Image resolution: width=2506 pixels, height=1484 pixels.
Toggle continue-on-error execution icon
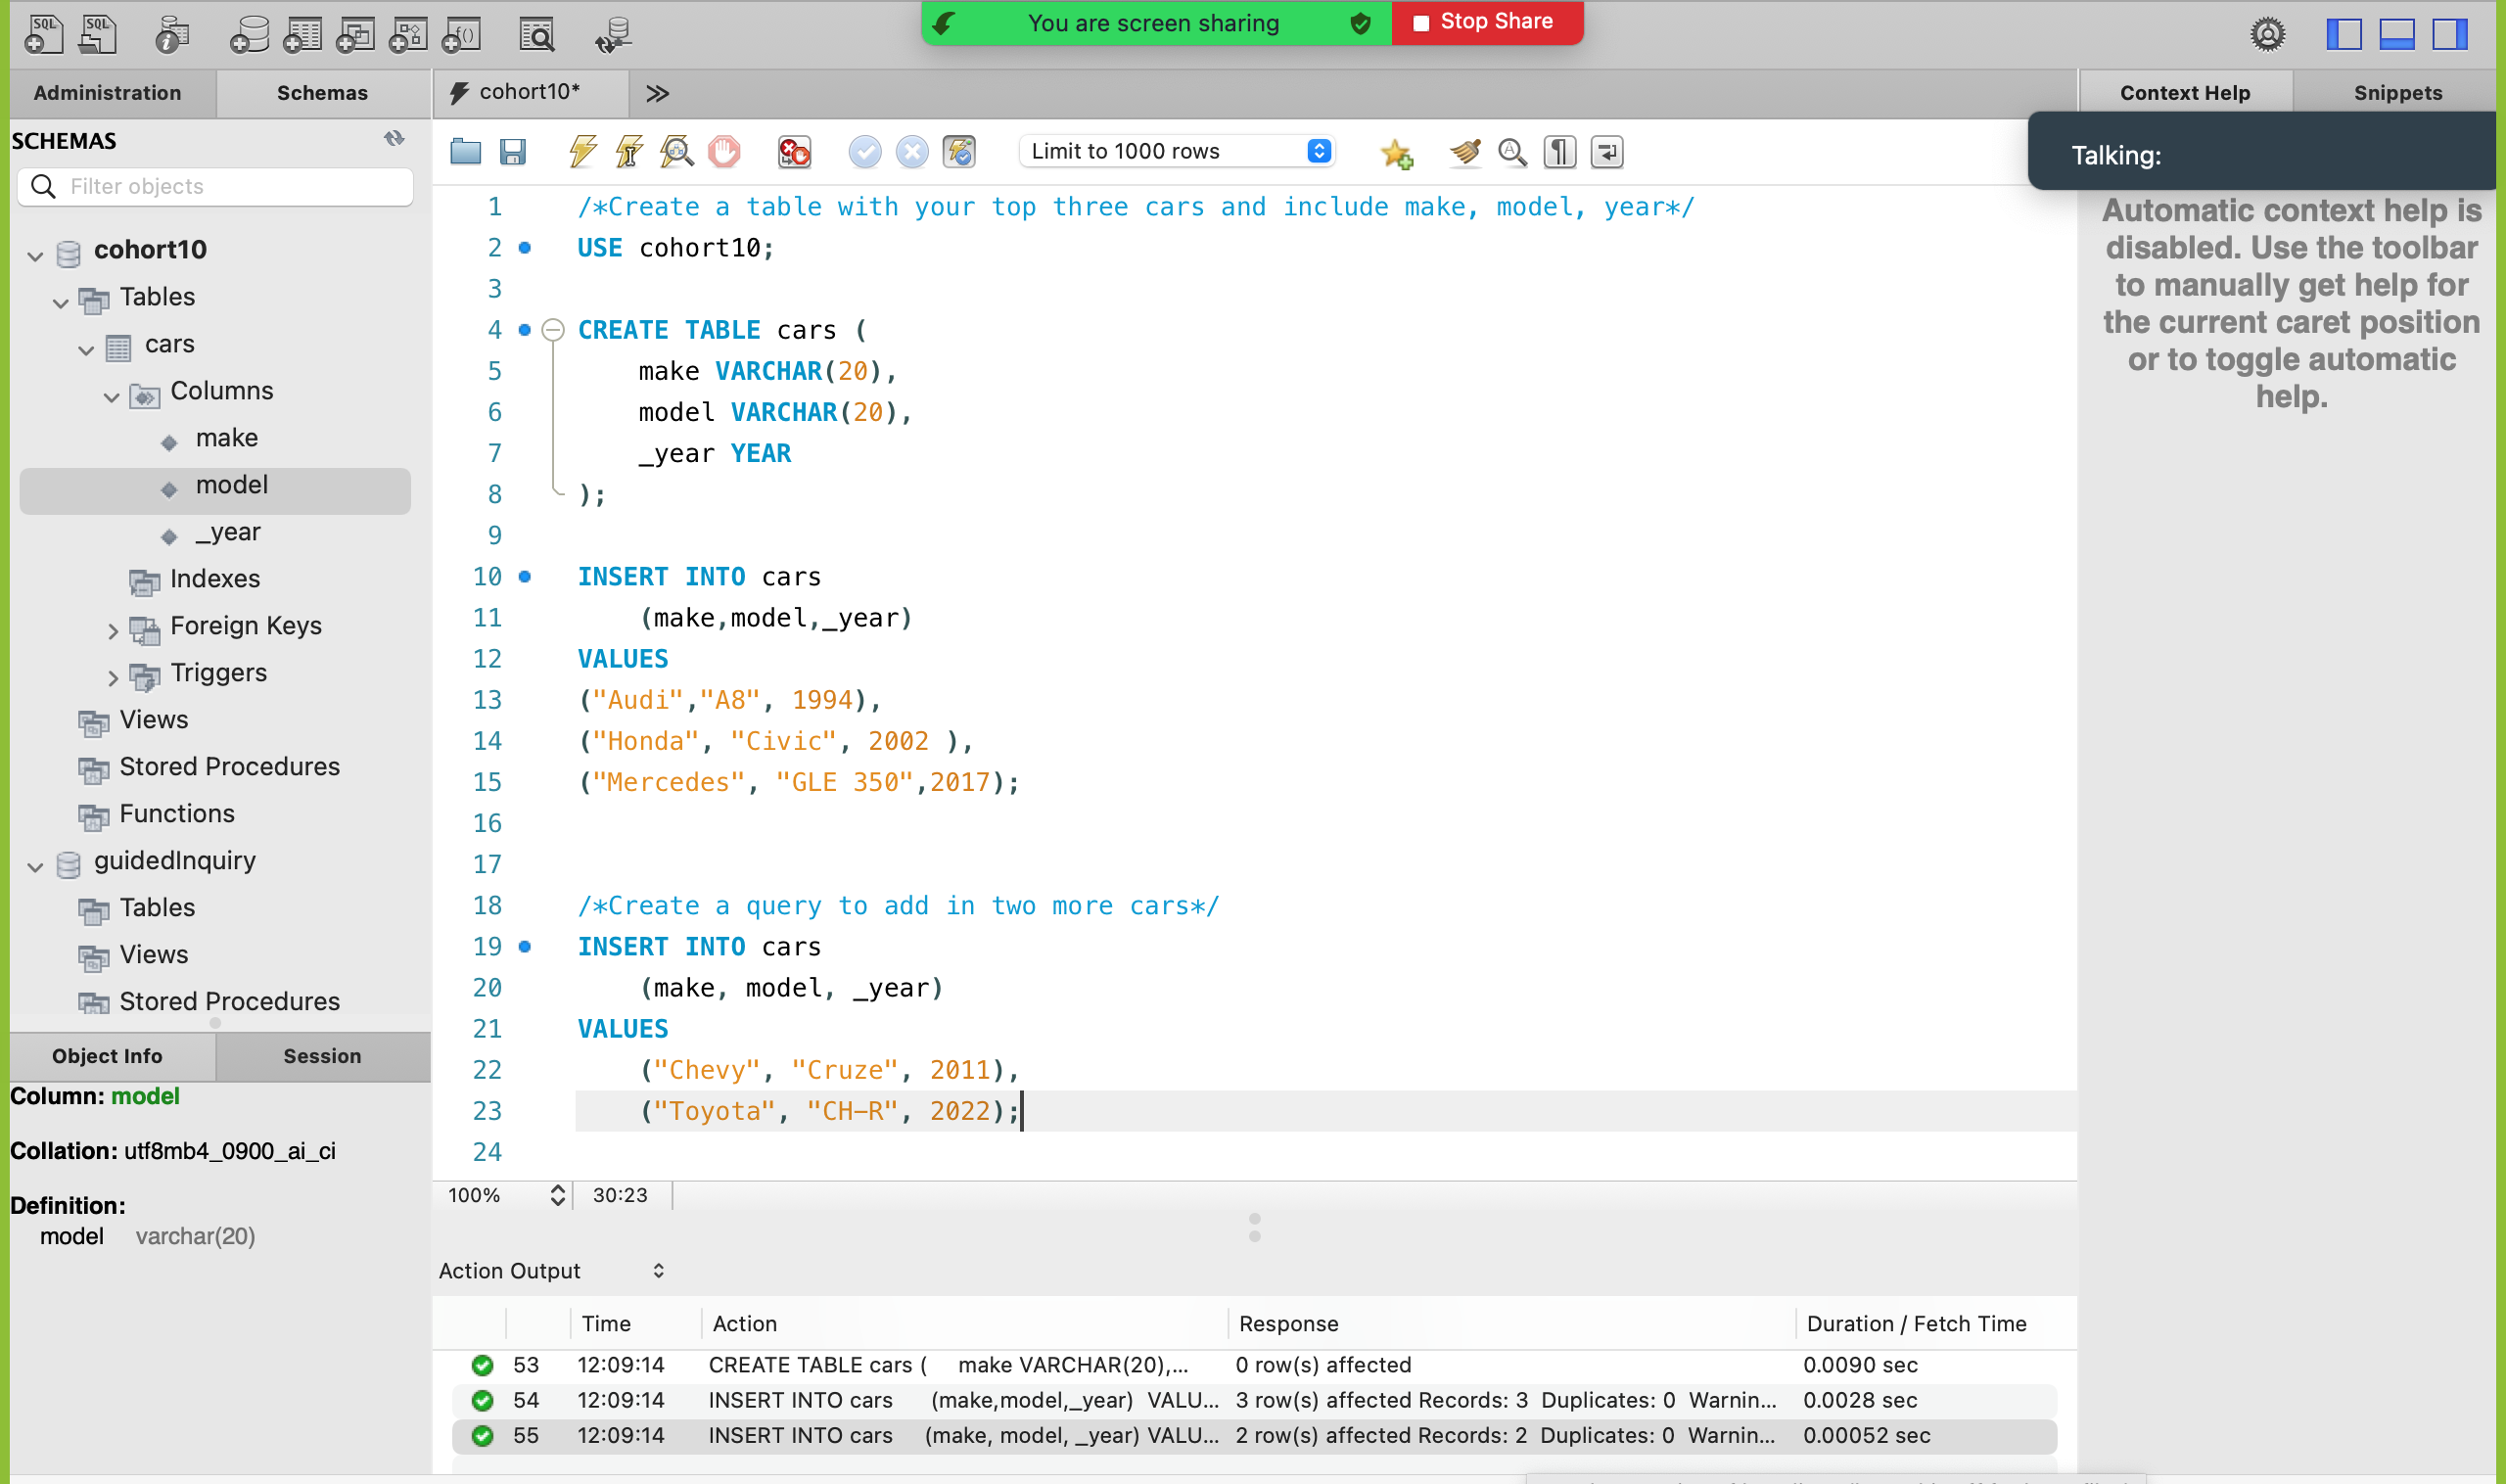(794, 152)
